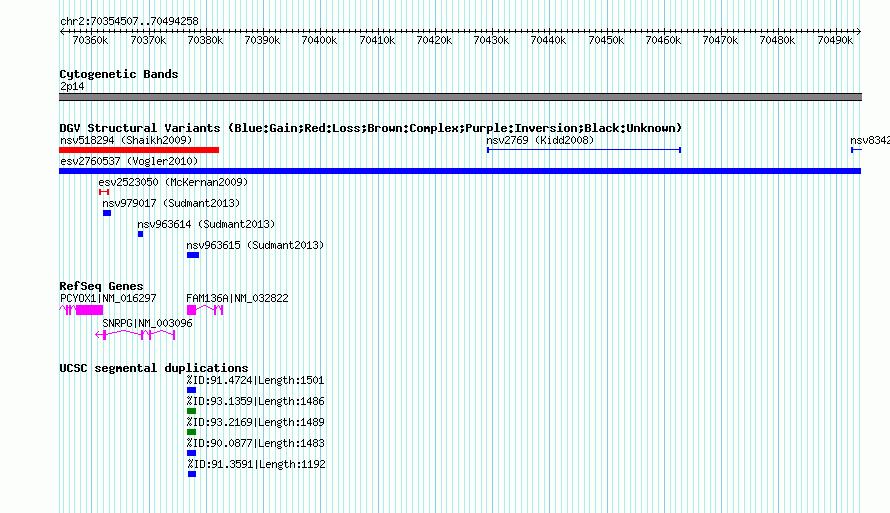Image resolution: width=890 pixels, height=513 pixels.
Task: Open label nsv963615 (Sudmant2013)
Action: [255, 245]
